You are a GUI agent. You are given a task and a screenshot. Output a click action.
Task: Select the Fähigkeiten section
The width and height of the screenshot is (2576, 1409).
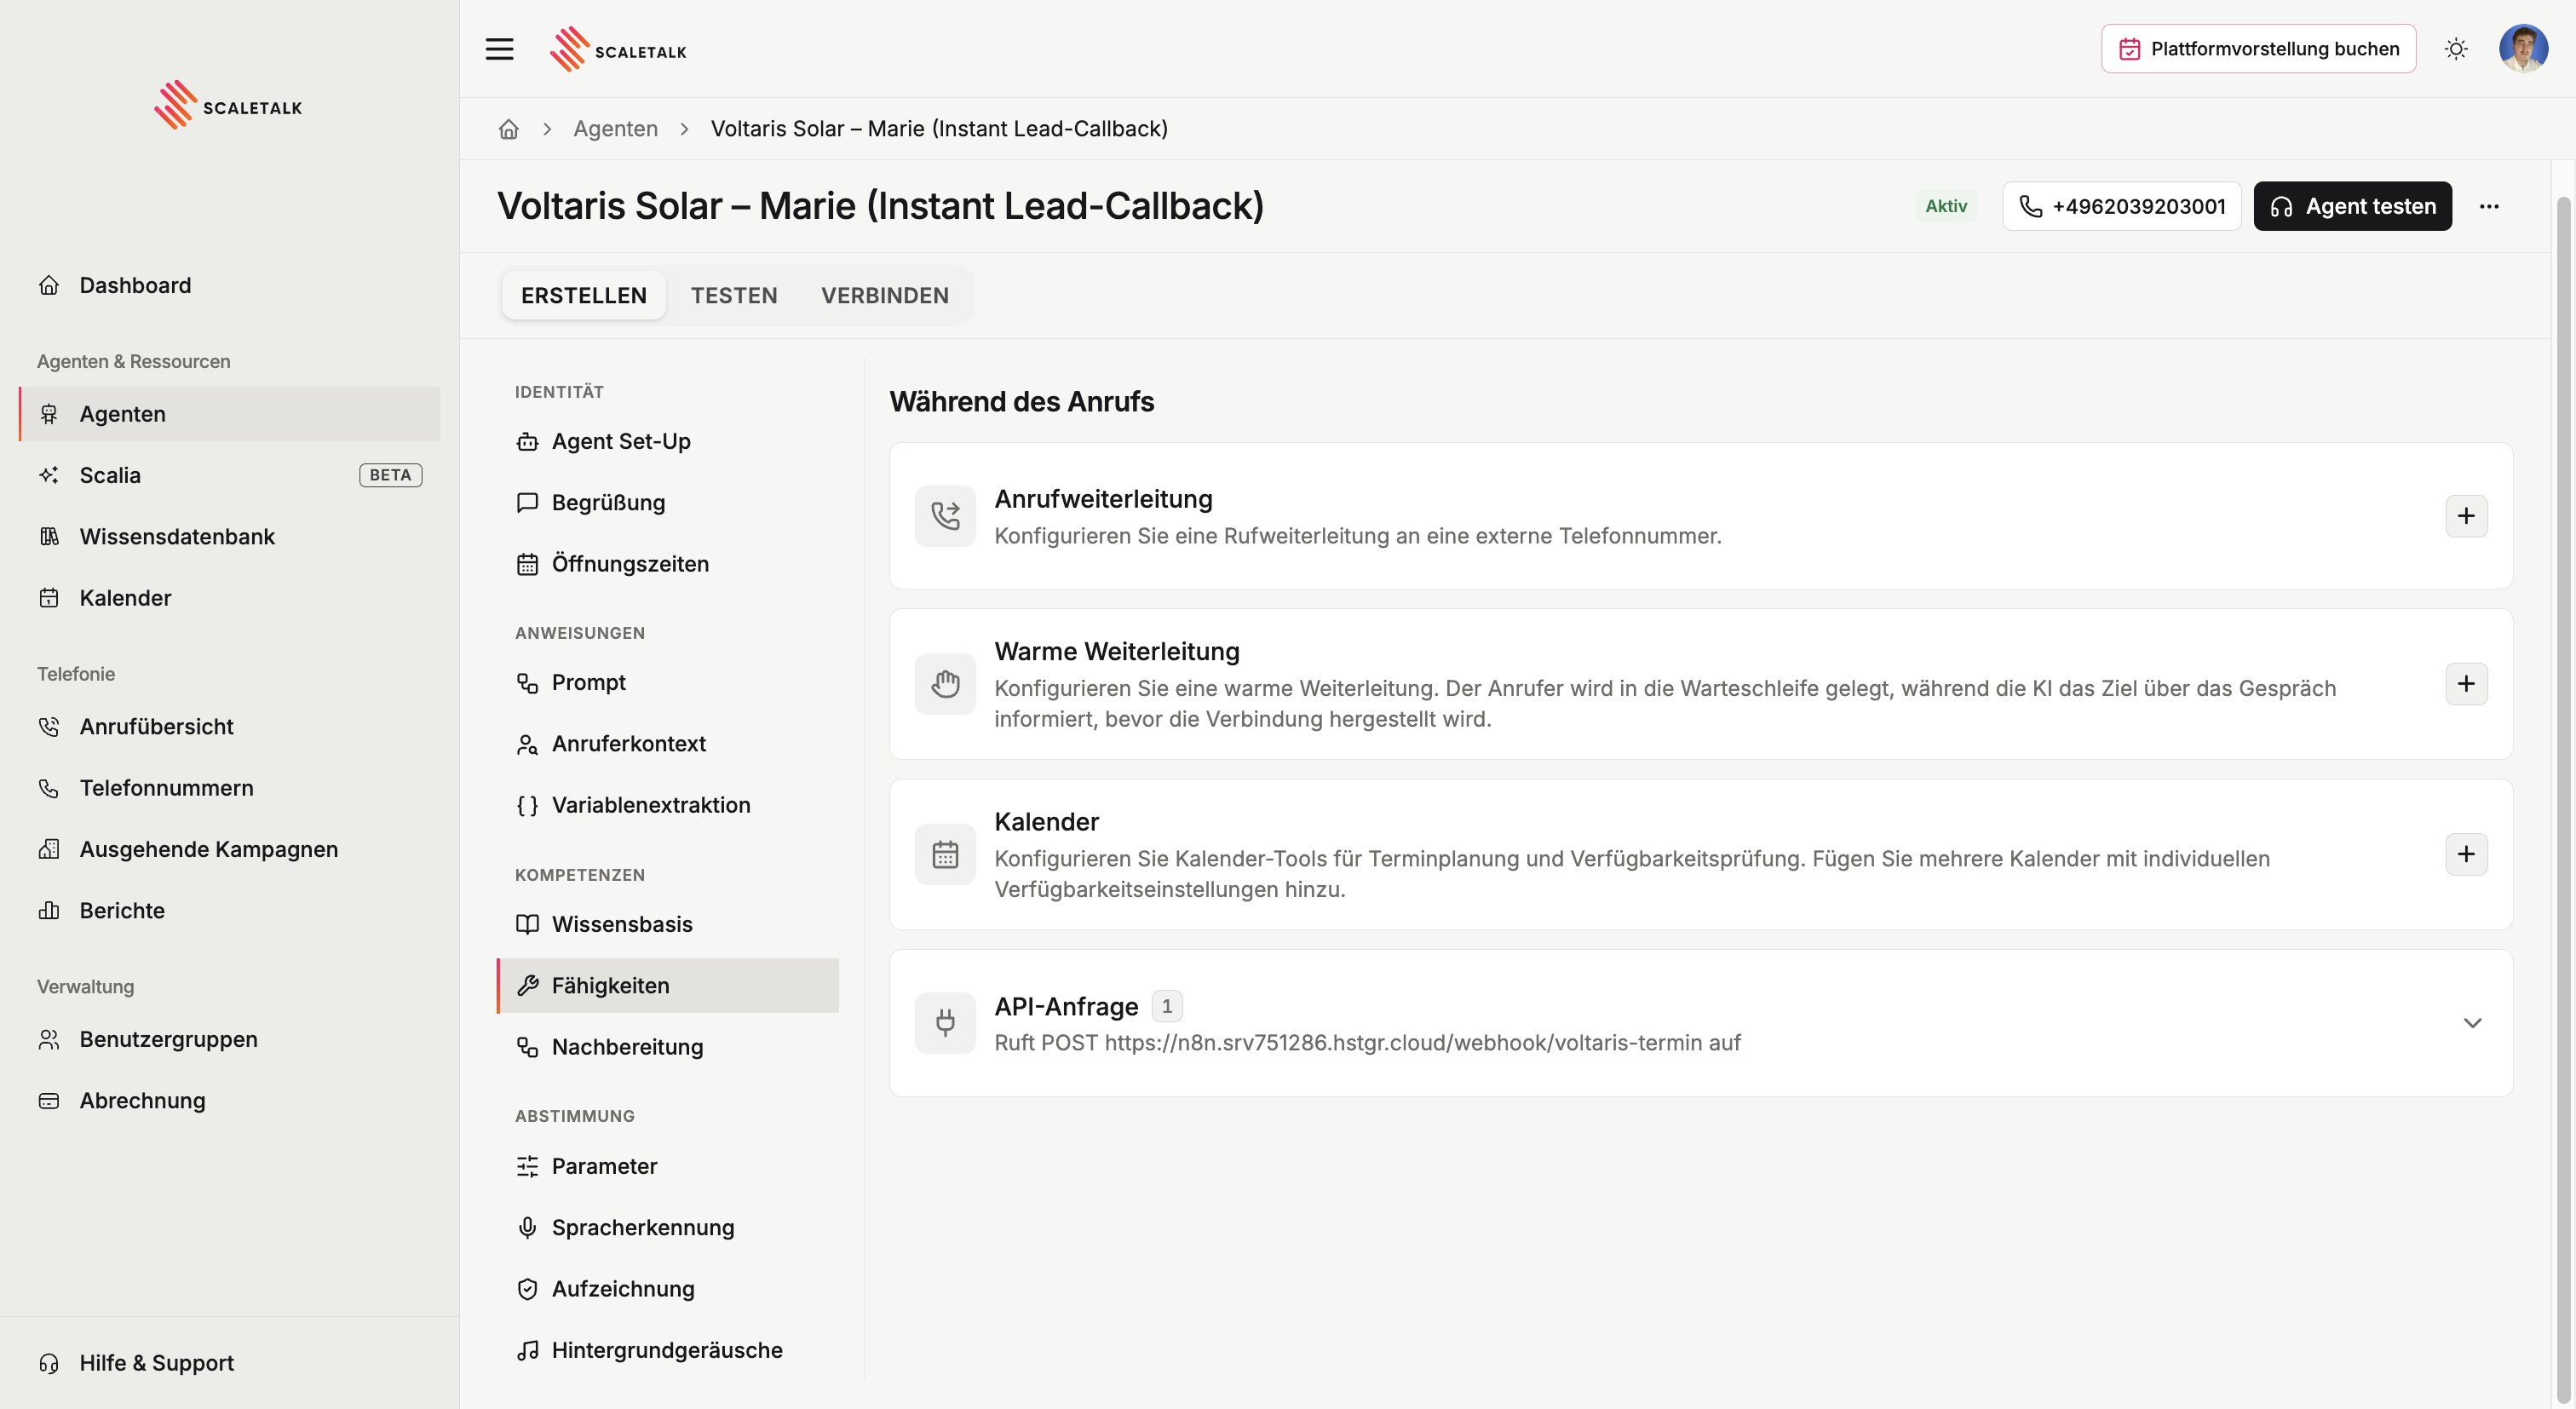pyautogui.click(x=668, y=986)
